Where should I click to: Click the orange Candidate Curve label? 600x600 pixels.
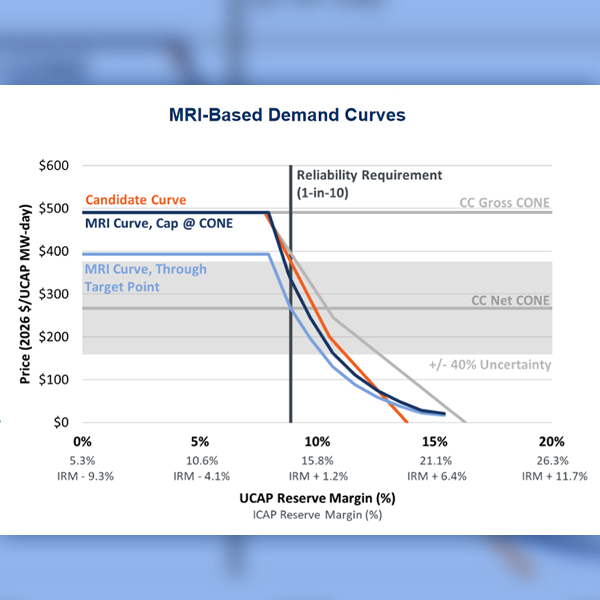tap(138, 200)
